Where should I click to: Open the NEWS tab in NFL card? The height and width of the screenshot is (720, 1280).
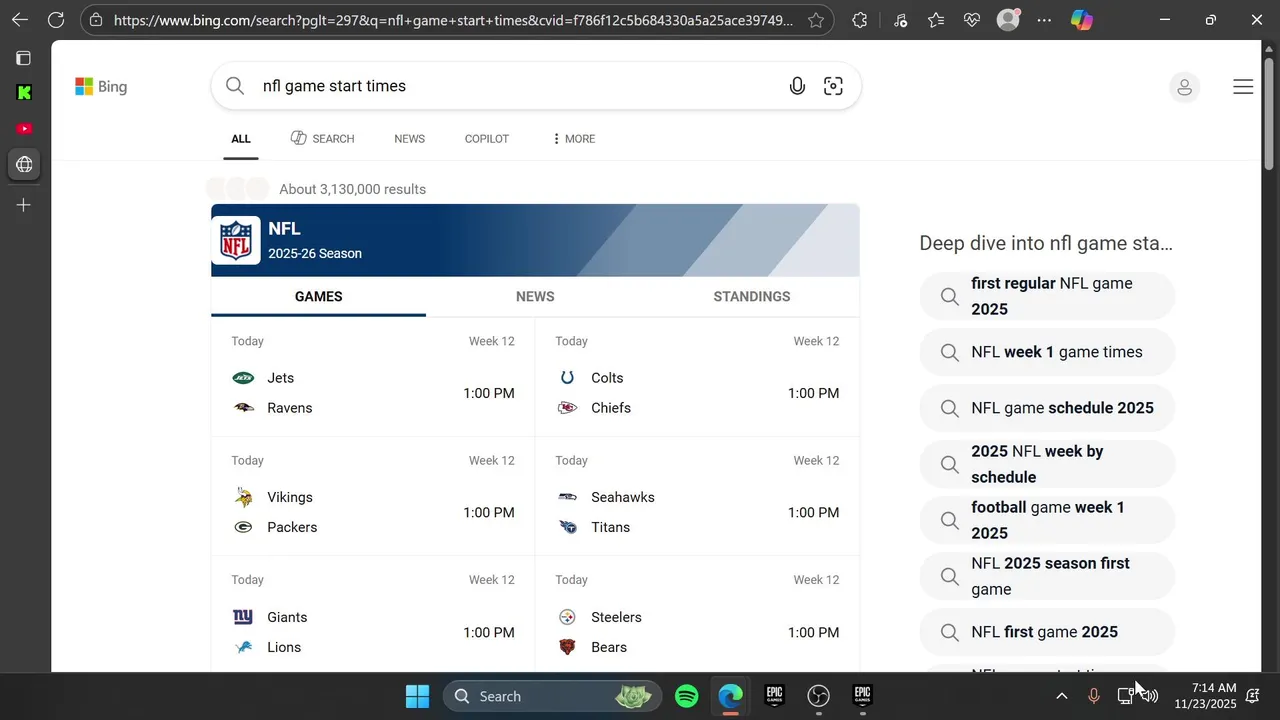click(535, 297)
